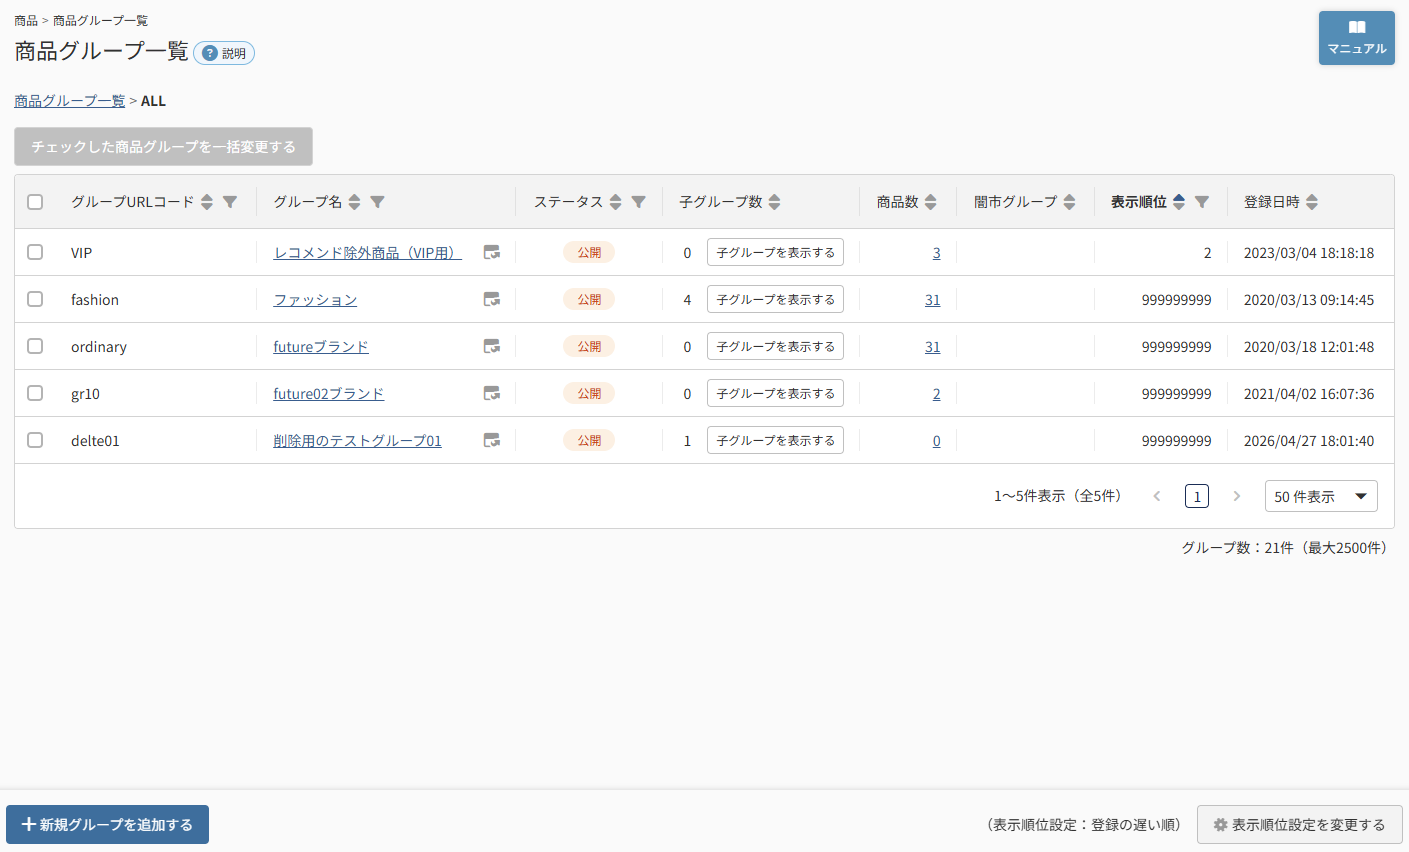This screenshot has width=1409, height=852.
Task: Expand child groups of the delte01 row
Action: (775, 441)
